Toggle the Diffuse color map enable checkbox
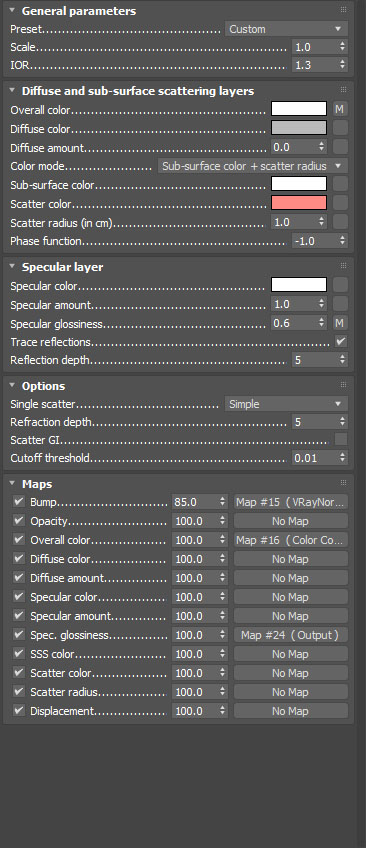This screenshot has width=366, height=848. [19, 559]
